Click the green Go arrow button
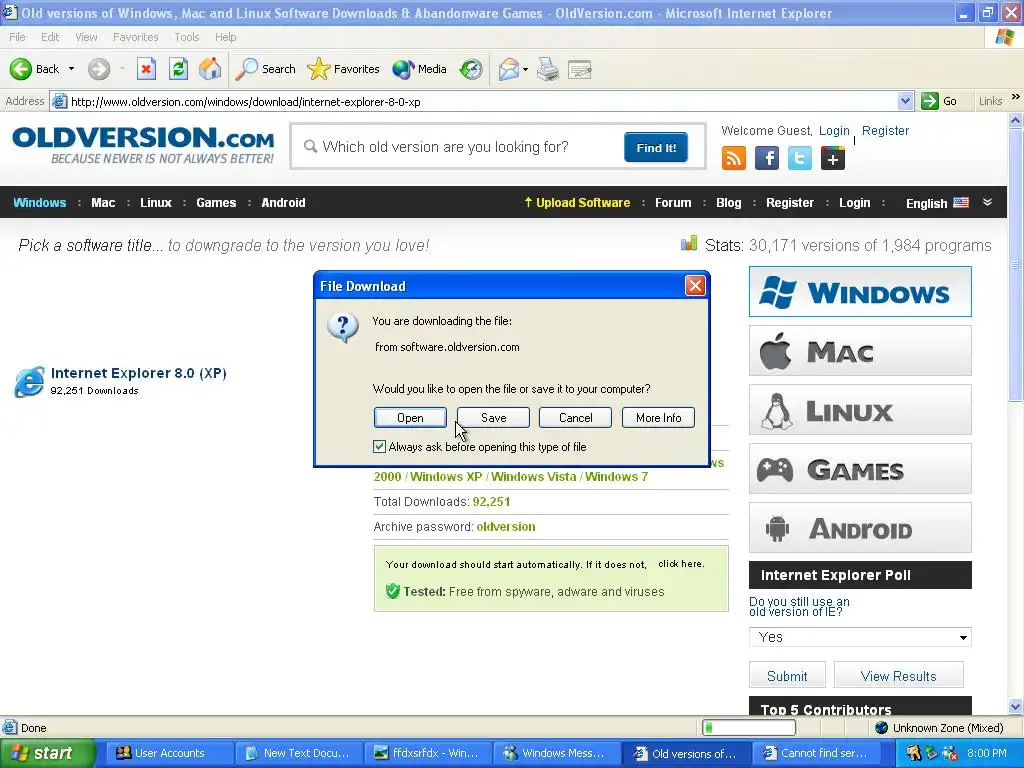Screen dimensions: 1024x768 click(x=930, y=101)
